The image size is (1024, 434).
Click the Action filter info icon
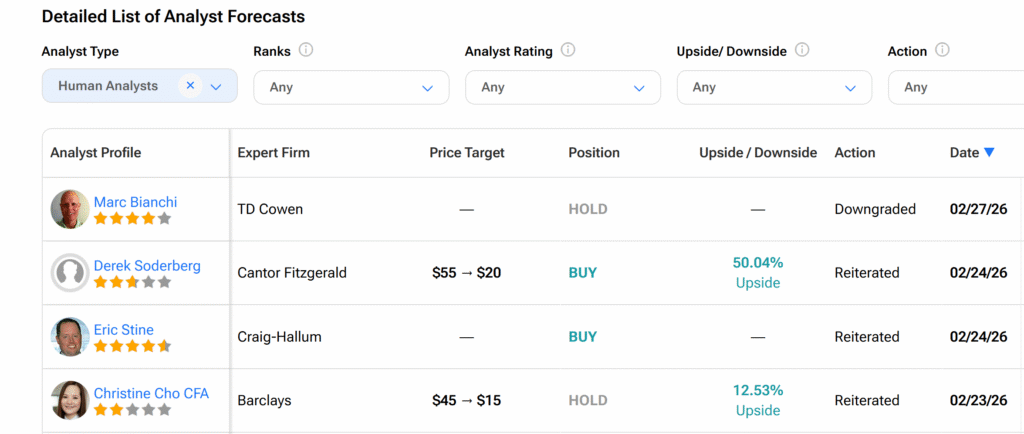pyautogui.click(x=942, y=50)
